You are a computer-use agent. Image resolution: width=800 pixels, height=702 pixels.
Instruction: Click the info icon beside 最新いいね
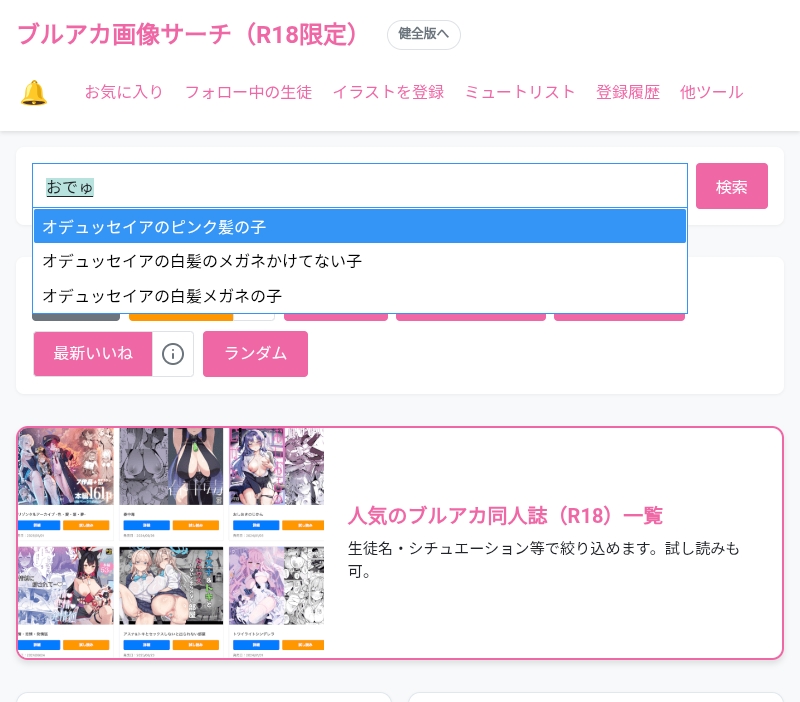[x=173, y=354]
